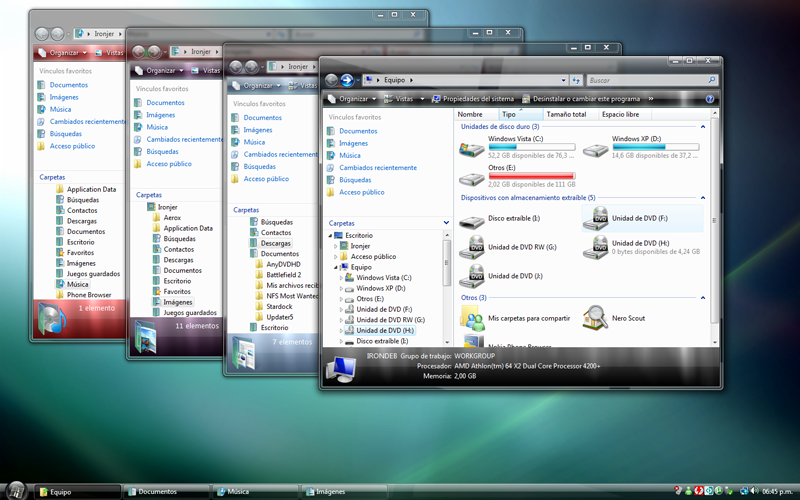Select Unidad de DVD (H:) in the file pane
This screenshot has width=800, height=500.
[x=642, y=247]
